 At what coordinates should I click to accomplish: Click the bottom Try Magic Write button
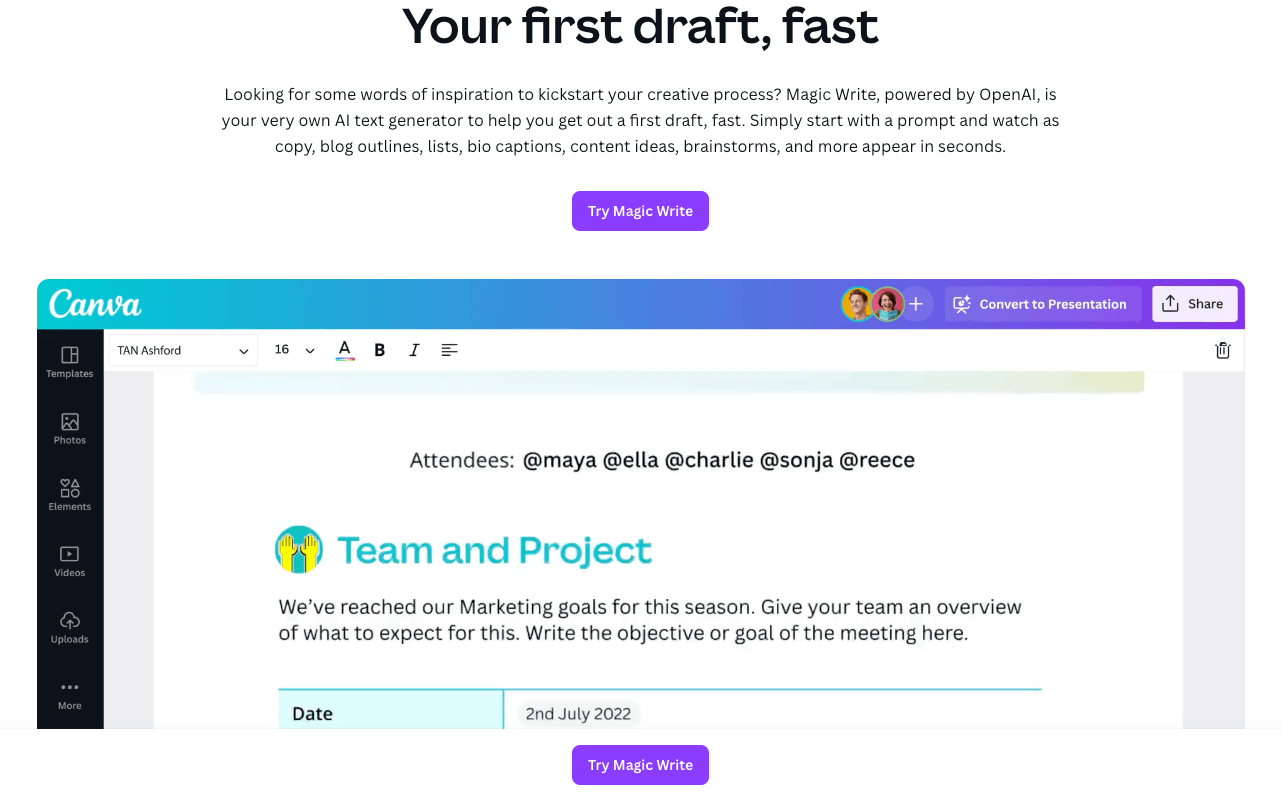pyautogui.click(x=640, y=765)
